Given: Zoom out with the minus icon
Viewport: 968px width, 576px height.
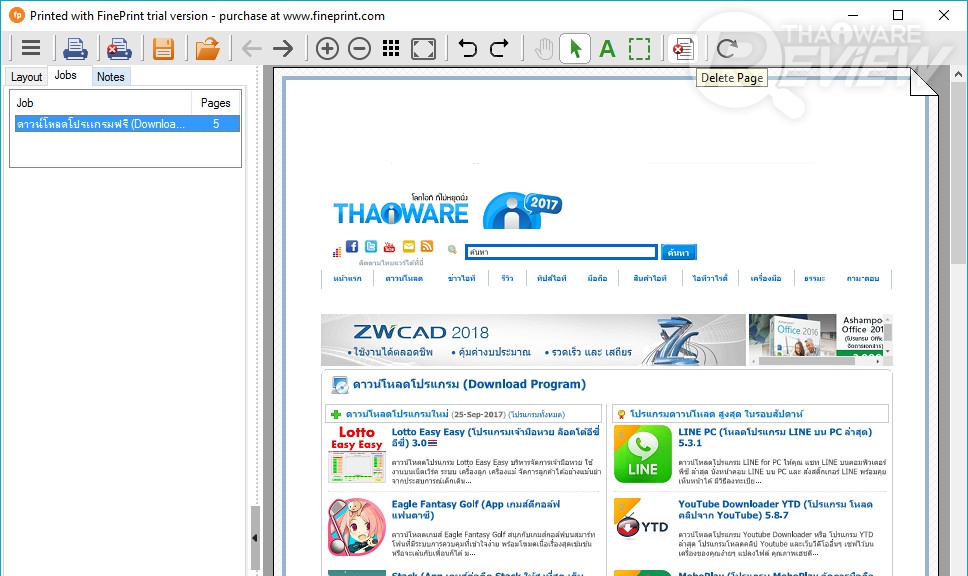Looking at the screenshot, I should click(359, 48).
